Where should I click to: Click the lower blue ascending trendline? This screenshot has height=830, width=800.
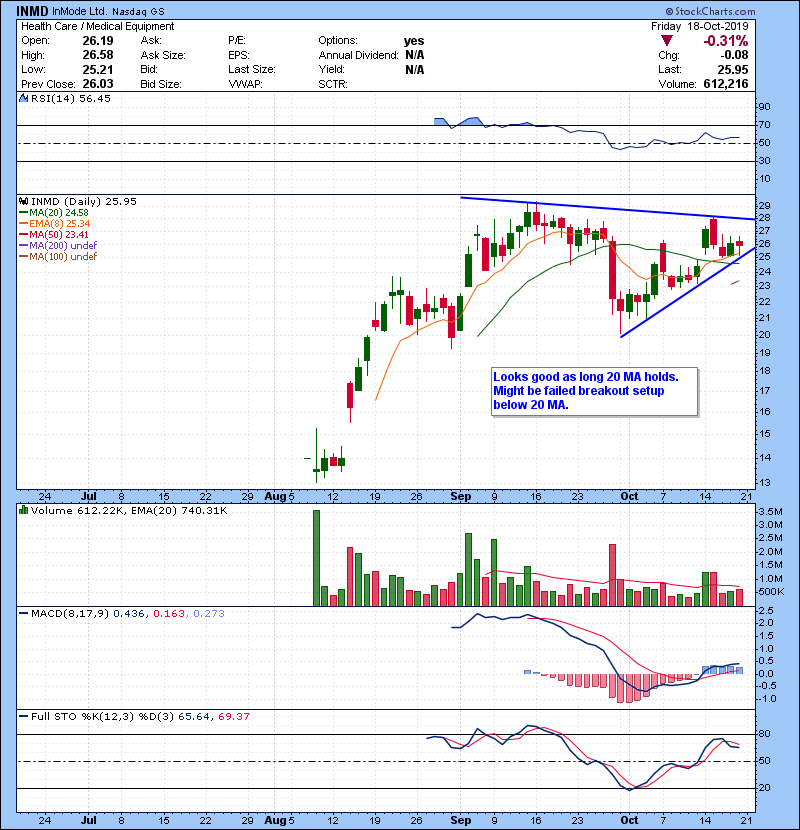pos(688,292)
